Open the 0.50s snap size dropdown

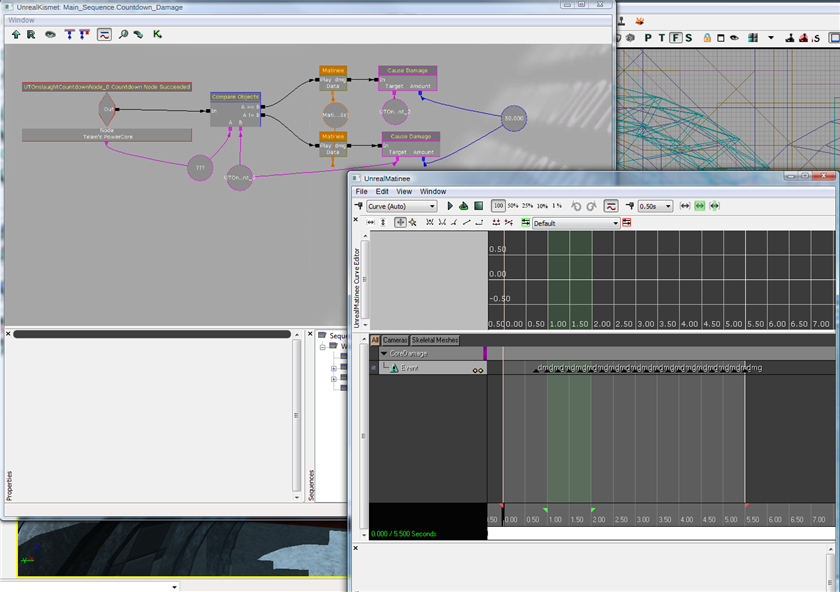coord(655,206)
